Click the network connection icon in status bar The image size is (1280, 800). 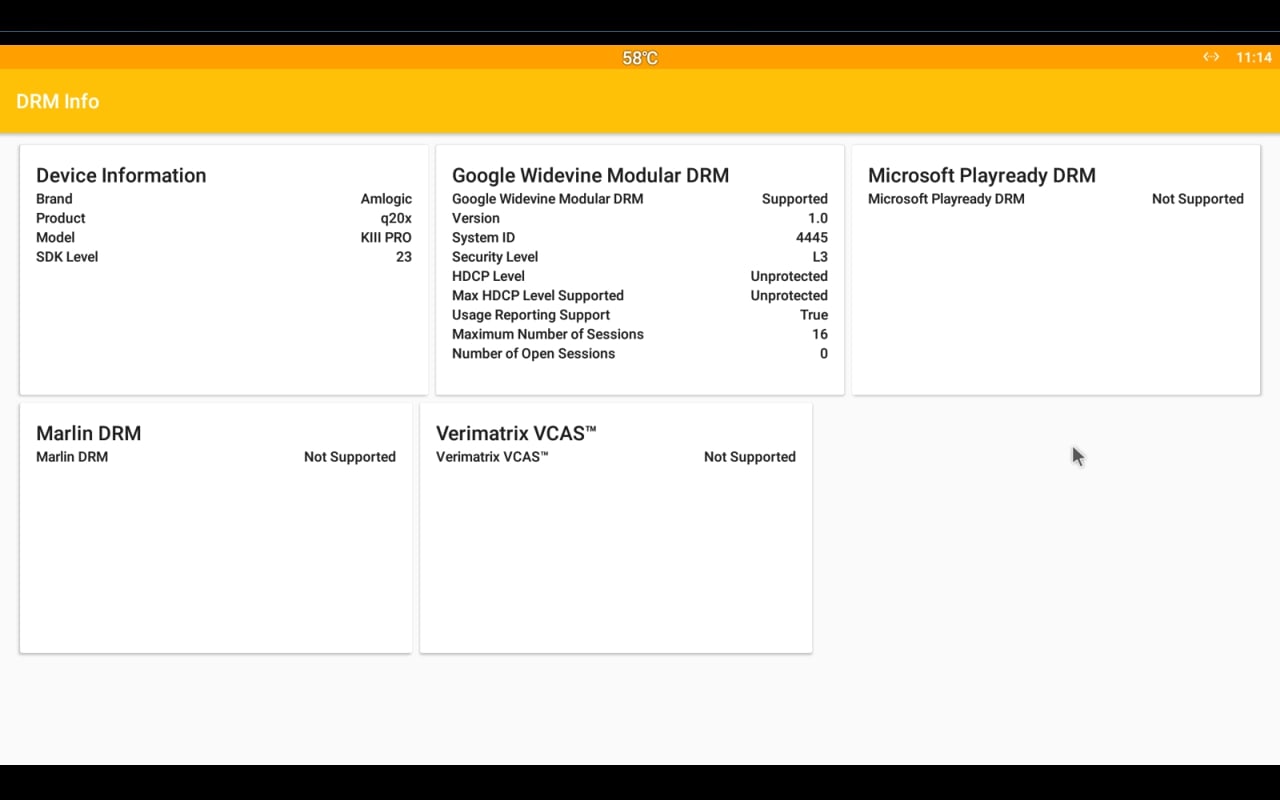point(1211,57)
